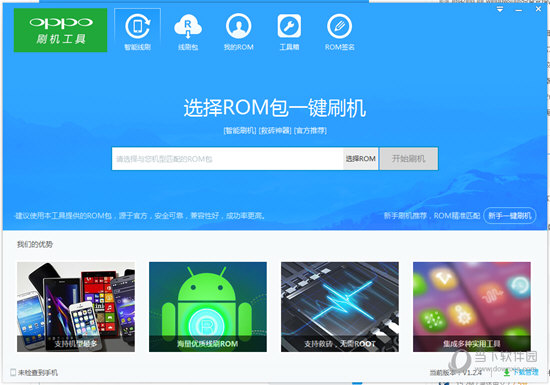The height and width of the screenshot is (385, 550).
Task: Click the ROM package path input field
Action: pos(227,159)
